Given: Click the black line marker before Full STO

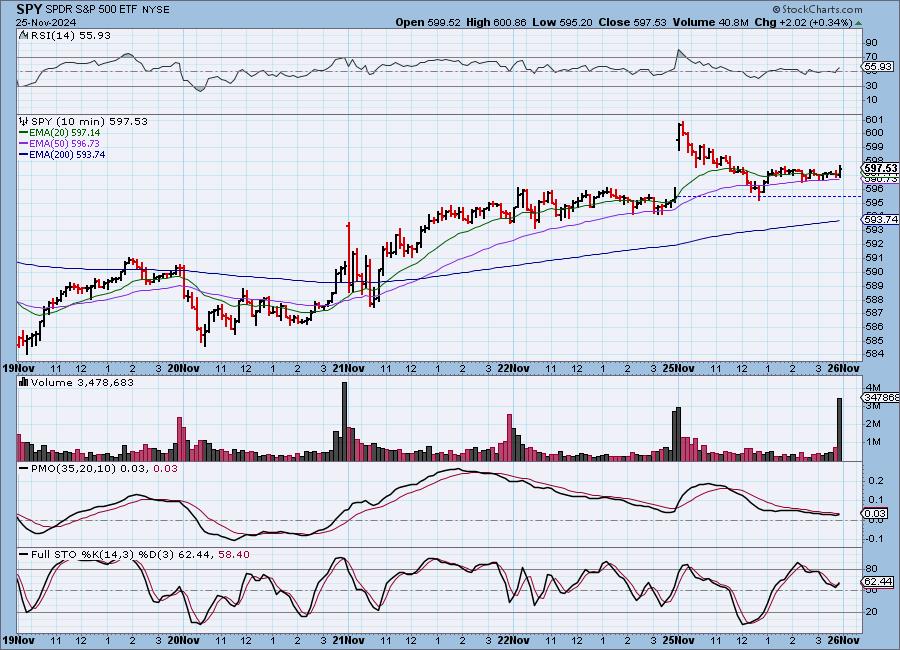Looking at the screenshot, I should [24, 555].
